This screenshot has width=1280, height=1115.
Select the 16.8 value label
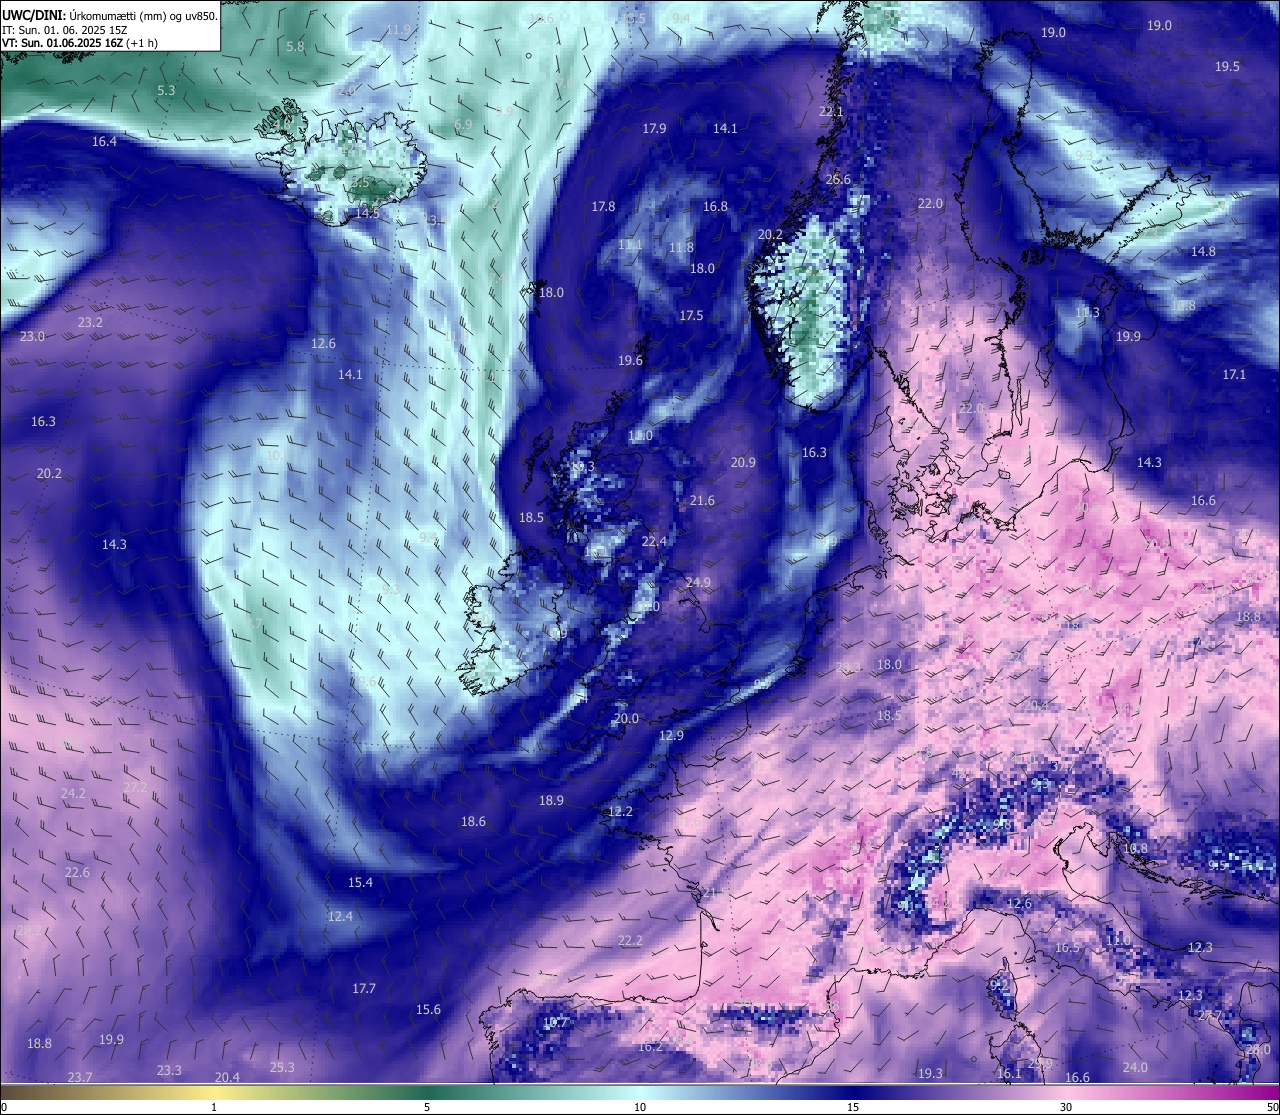(x=715, y=207)
